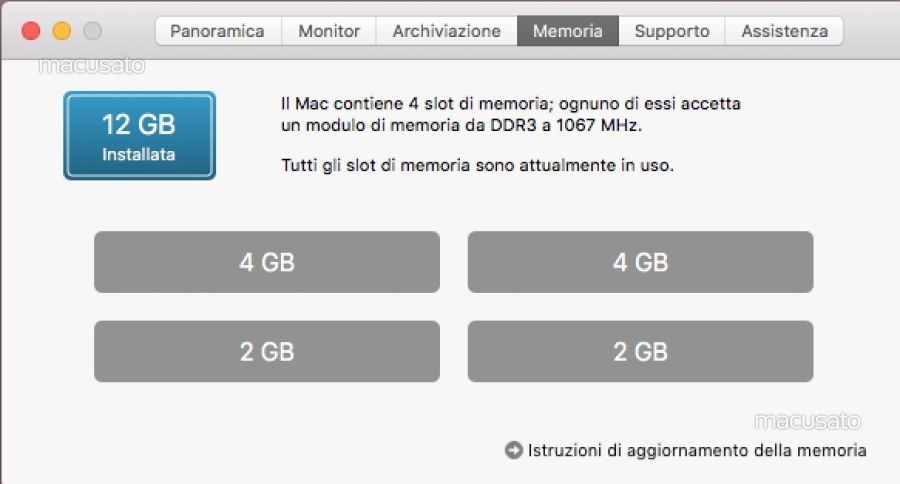This screenshot has height=484, width=900.
Task: Click the 12 GB Installata tile
Action: [139, 136]
